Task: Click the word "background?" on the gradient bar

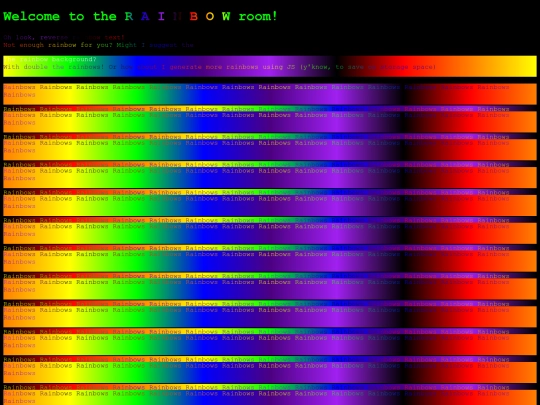Action: (74, 59)
